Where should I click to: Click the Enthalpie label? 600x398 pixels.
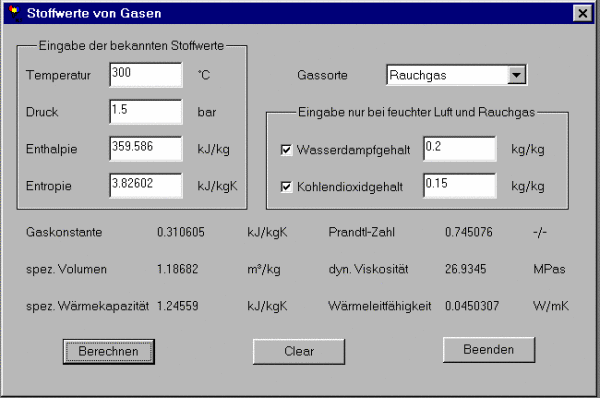tap(52, 149)
